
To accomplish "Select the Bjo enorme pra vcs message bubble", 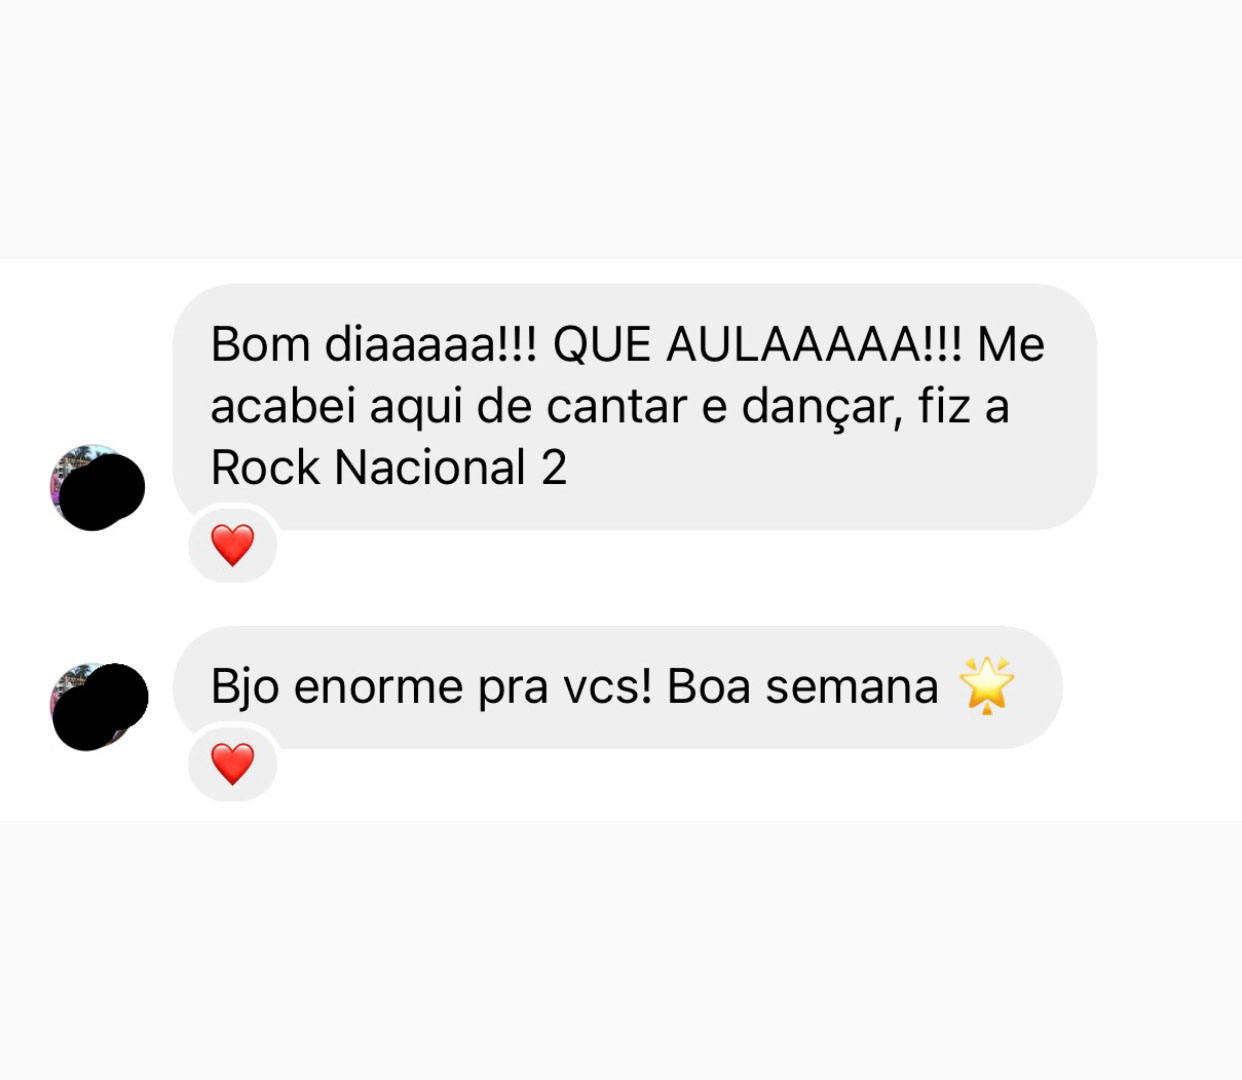I will (x=617, y=687).
